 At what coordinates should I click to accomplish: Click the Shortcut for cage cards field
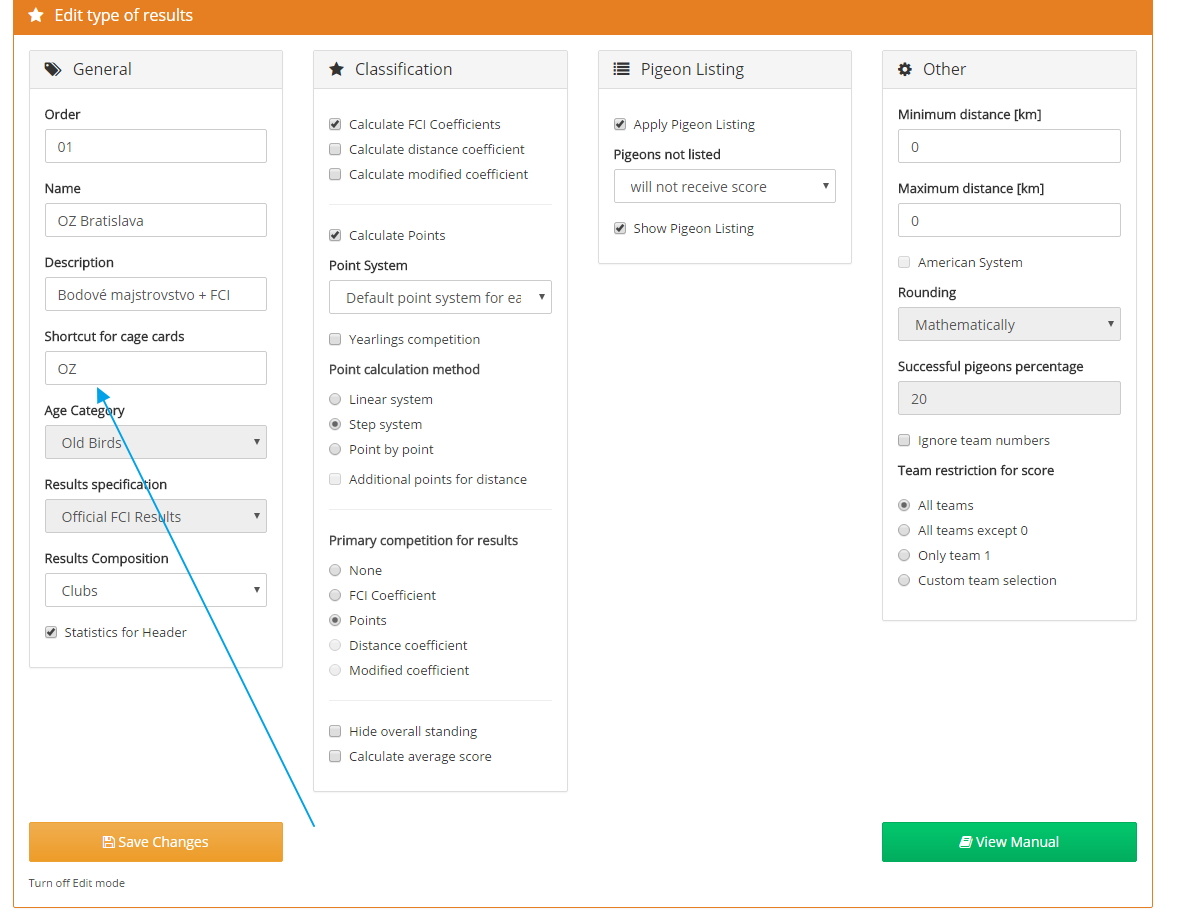(x=156, y=368)
